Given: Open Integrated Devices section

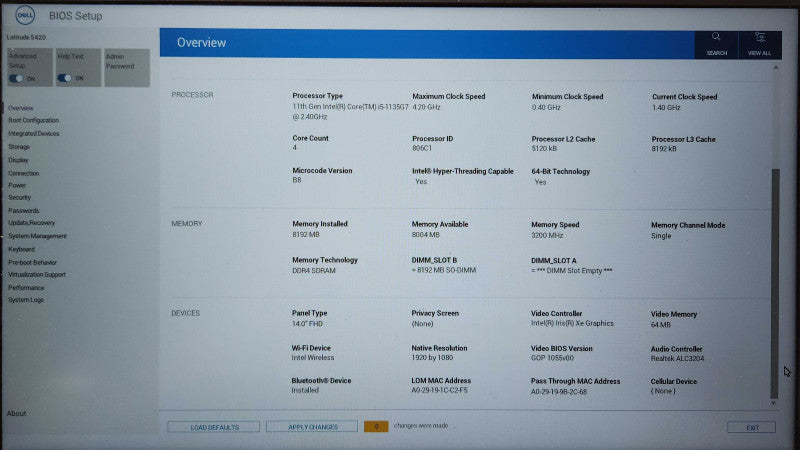Looking at the screenshot, I should (x=34, y=134).
